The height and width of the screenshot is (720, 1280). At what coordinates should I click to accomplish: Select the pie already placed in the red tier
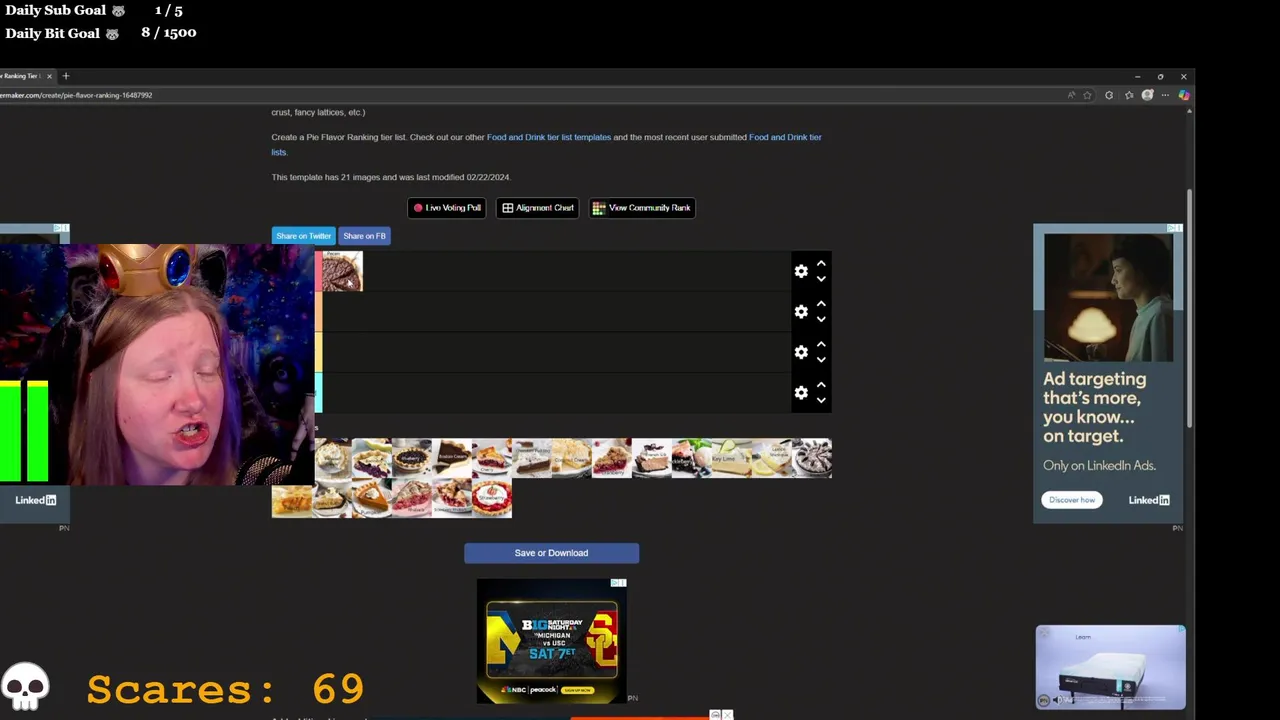point(342,271)
